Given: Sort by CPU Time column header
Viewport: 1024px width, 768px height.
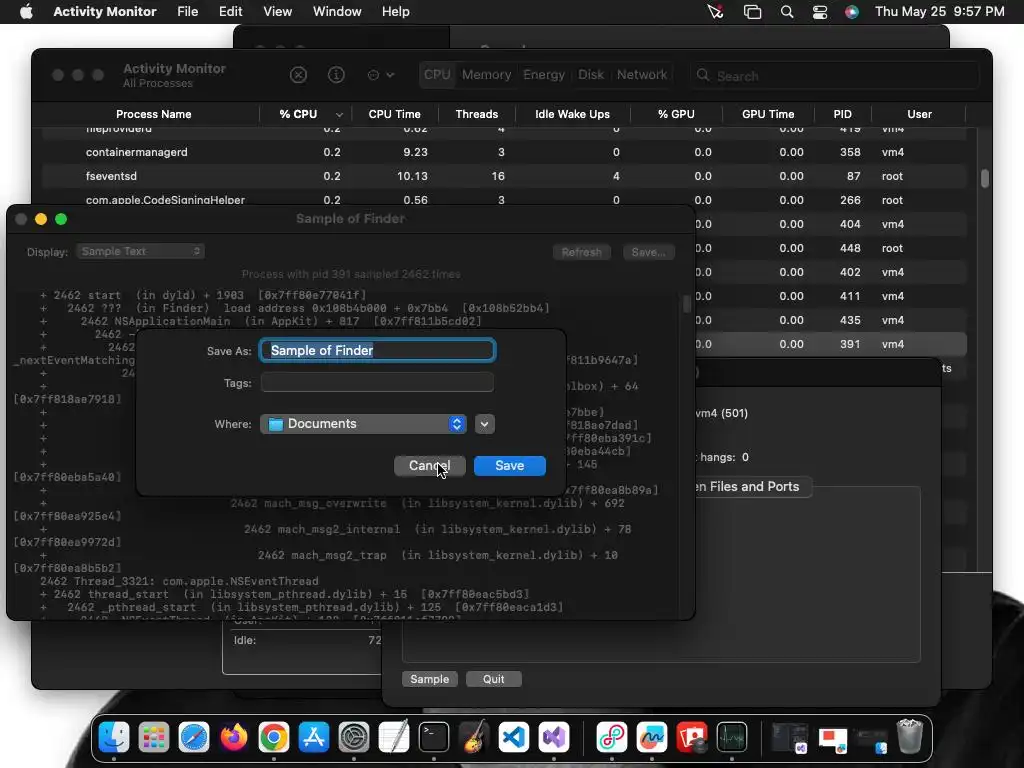Looking at the screenshot, I should pos(394,114).
